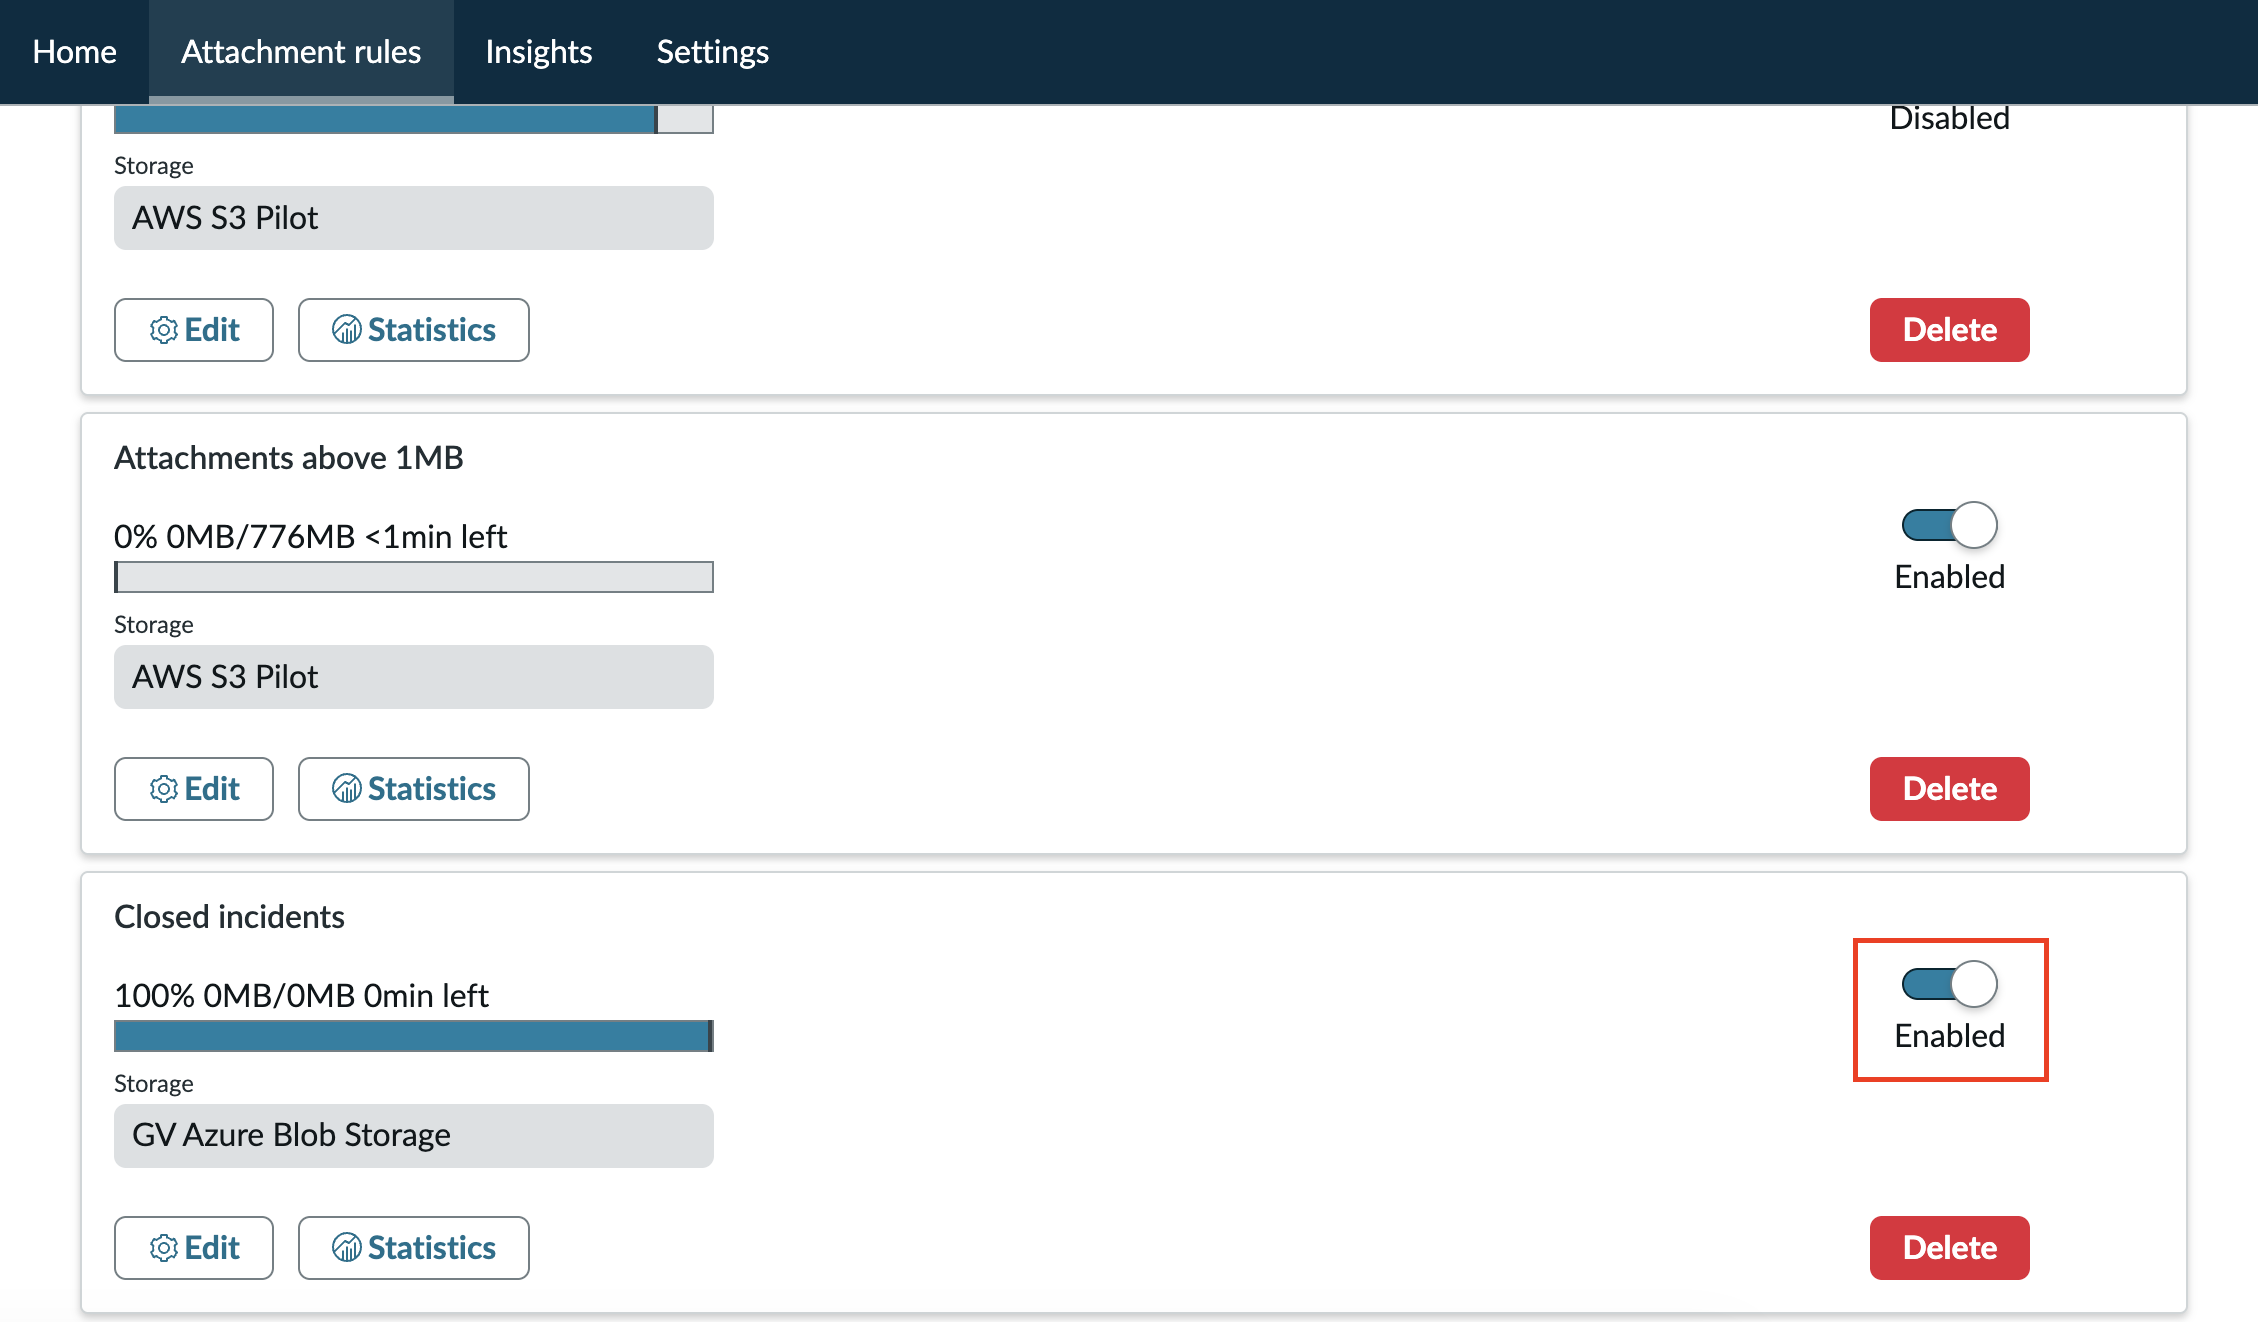
Task: Click the GV Azure Blob Storage field
Action: 414,1136
